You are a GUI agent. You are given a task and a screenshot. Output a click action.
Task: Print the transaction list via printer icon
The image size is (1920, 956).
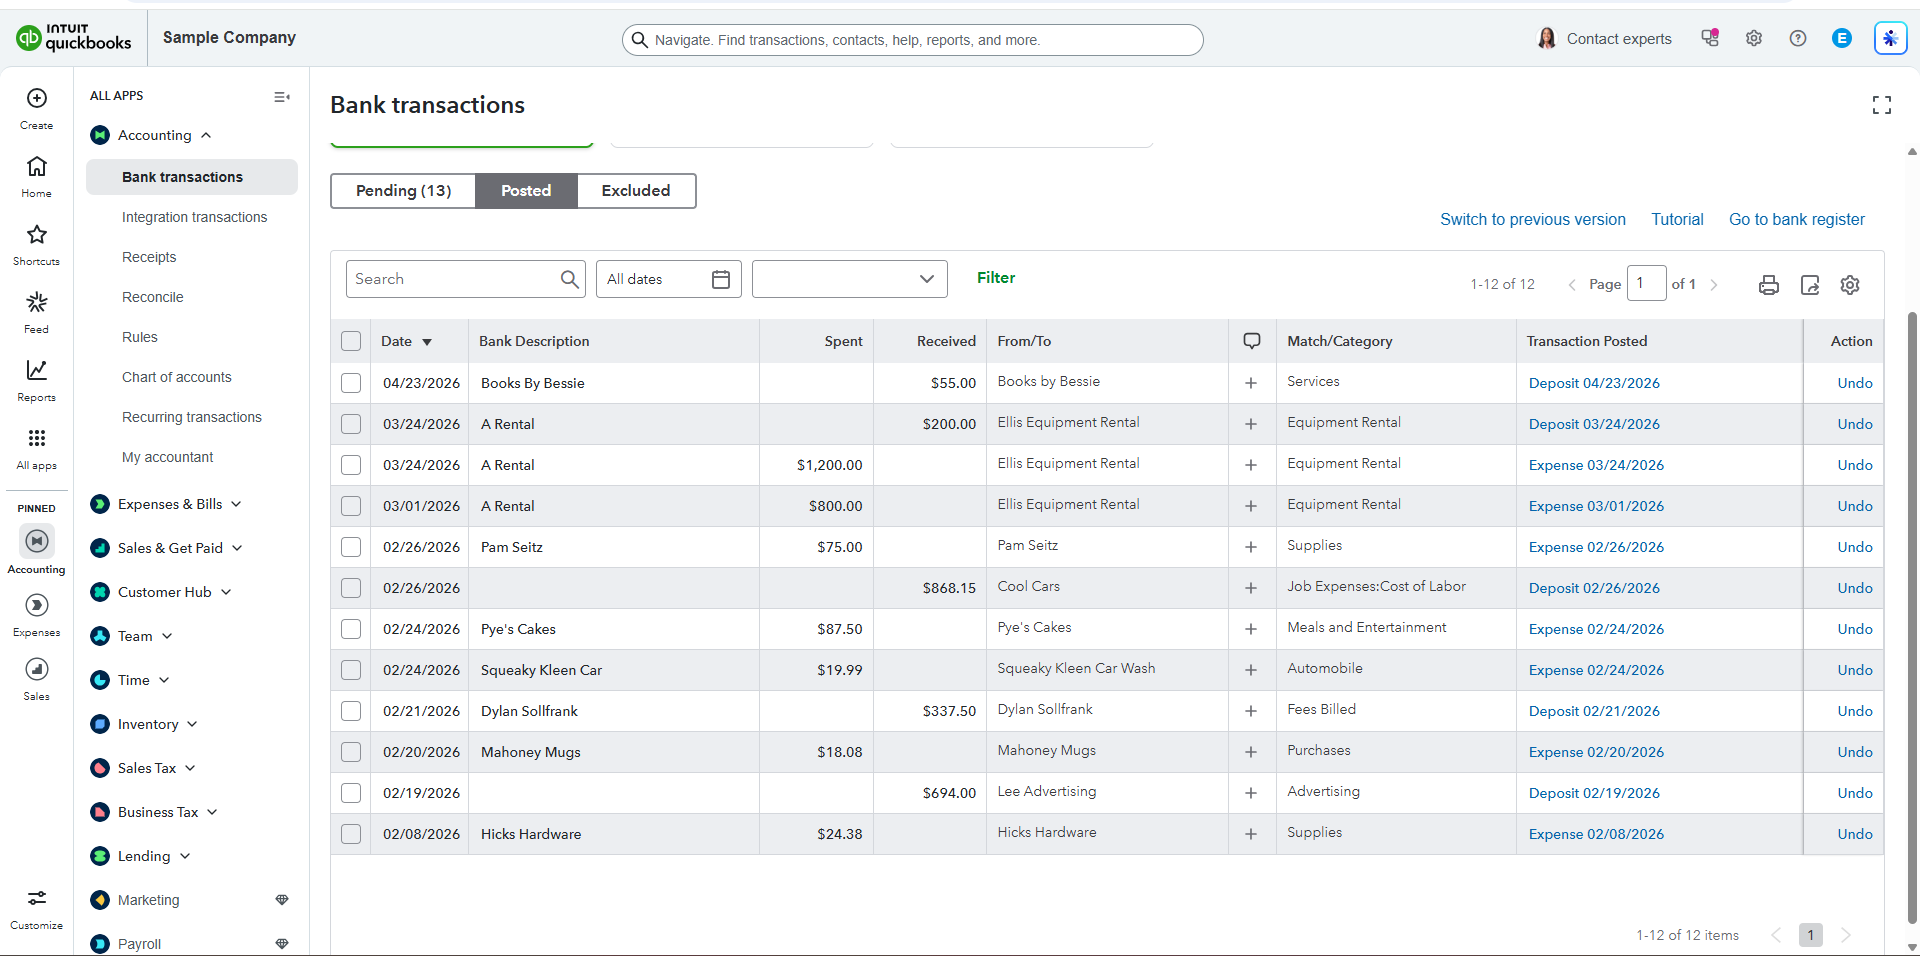(1769, 285)
